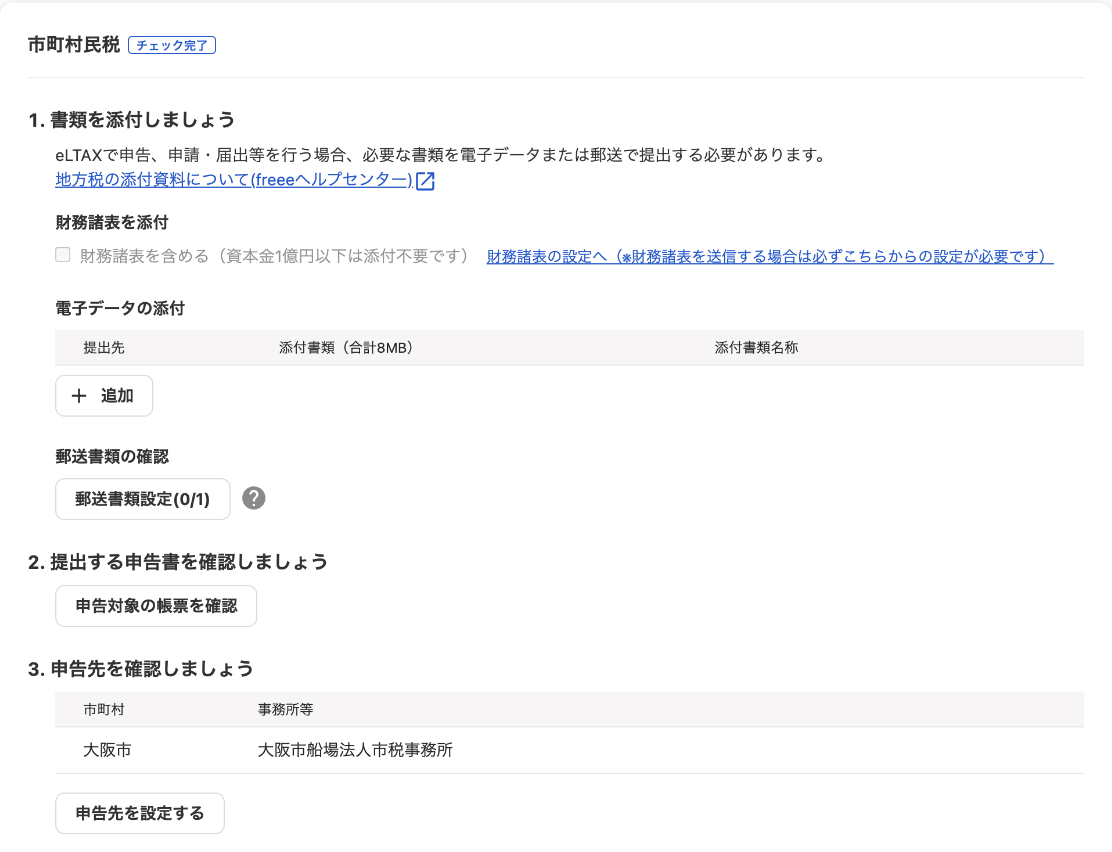Click the external link icon after freeeヘルプセンター
The width and height of the screenshot is (1112, 852).
(x=426, y=181)
